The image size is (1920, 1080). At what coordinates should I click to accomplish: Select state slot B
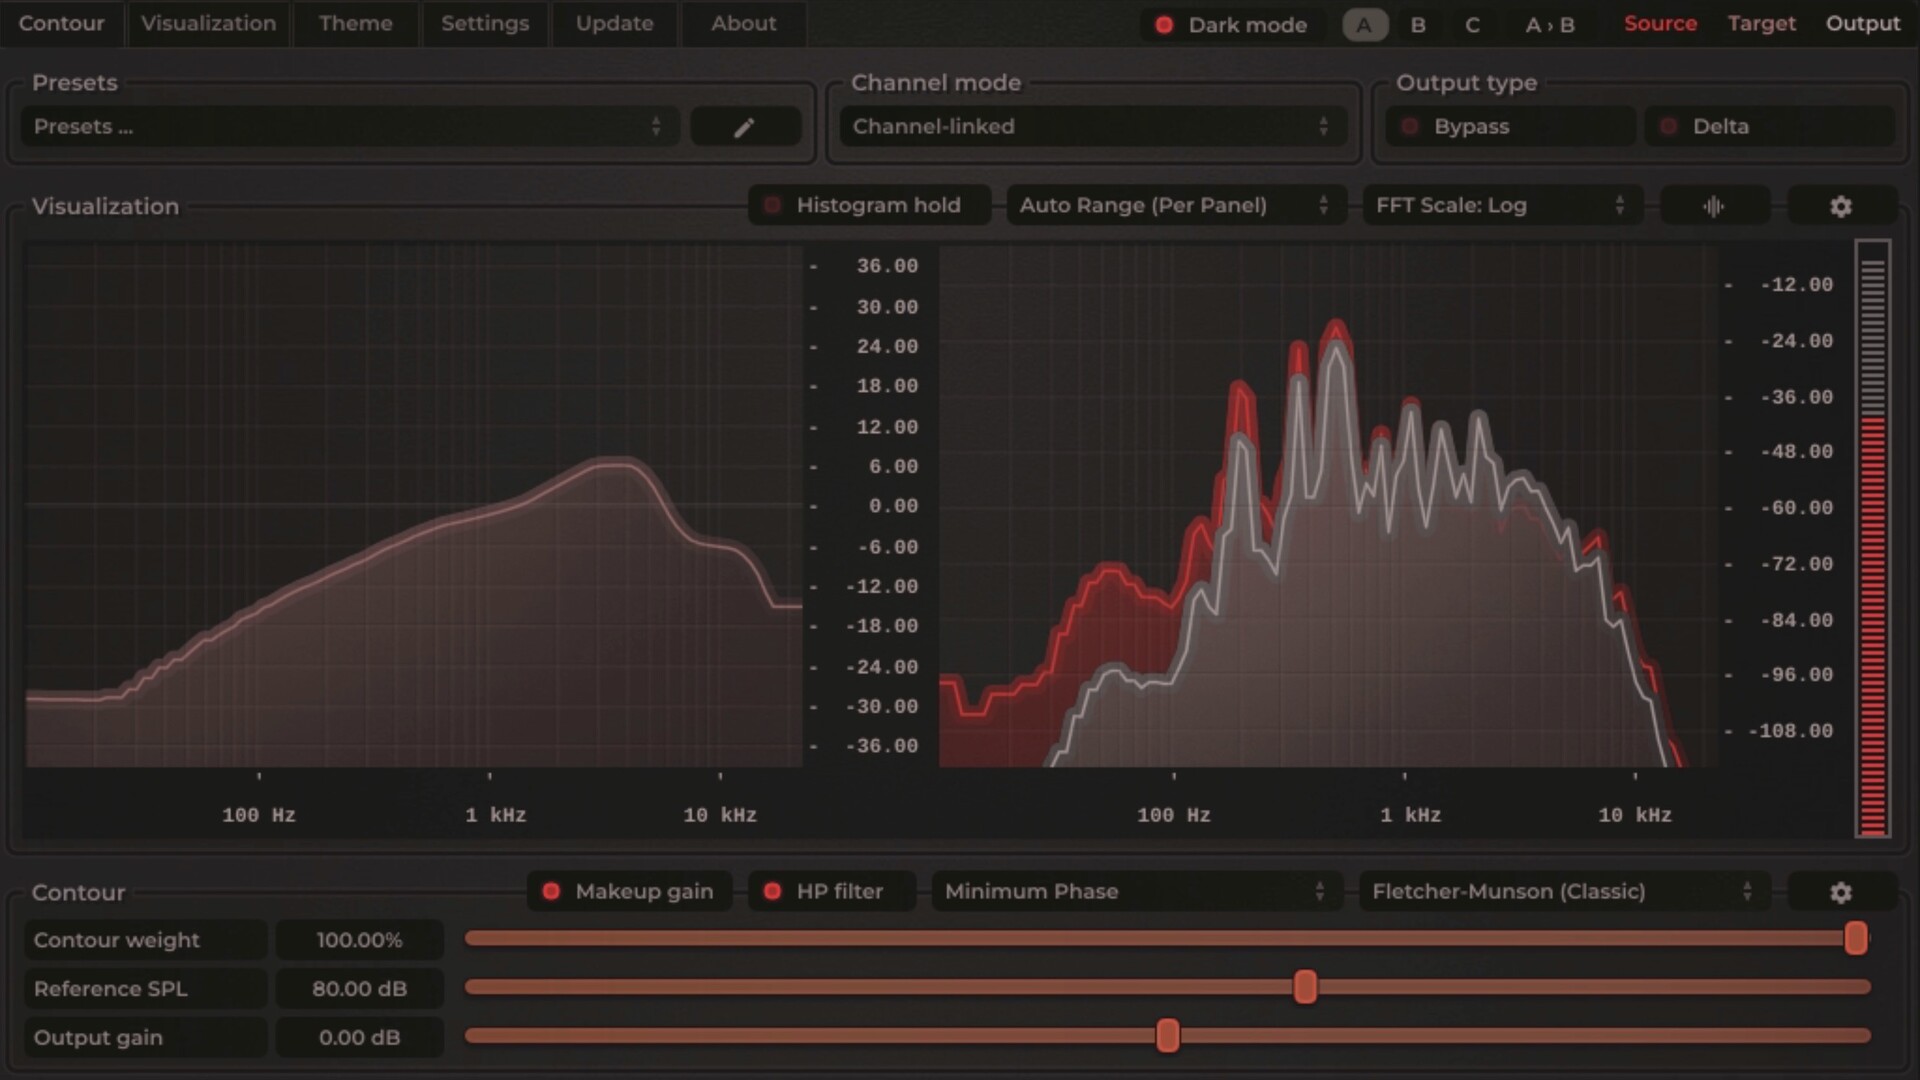point(1418,25)
